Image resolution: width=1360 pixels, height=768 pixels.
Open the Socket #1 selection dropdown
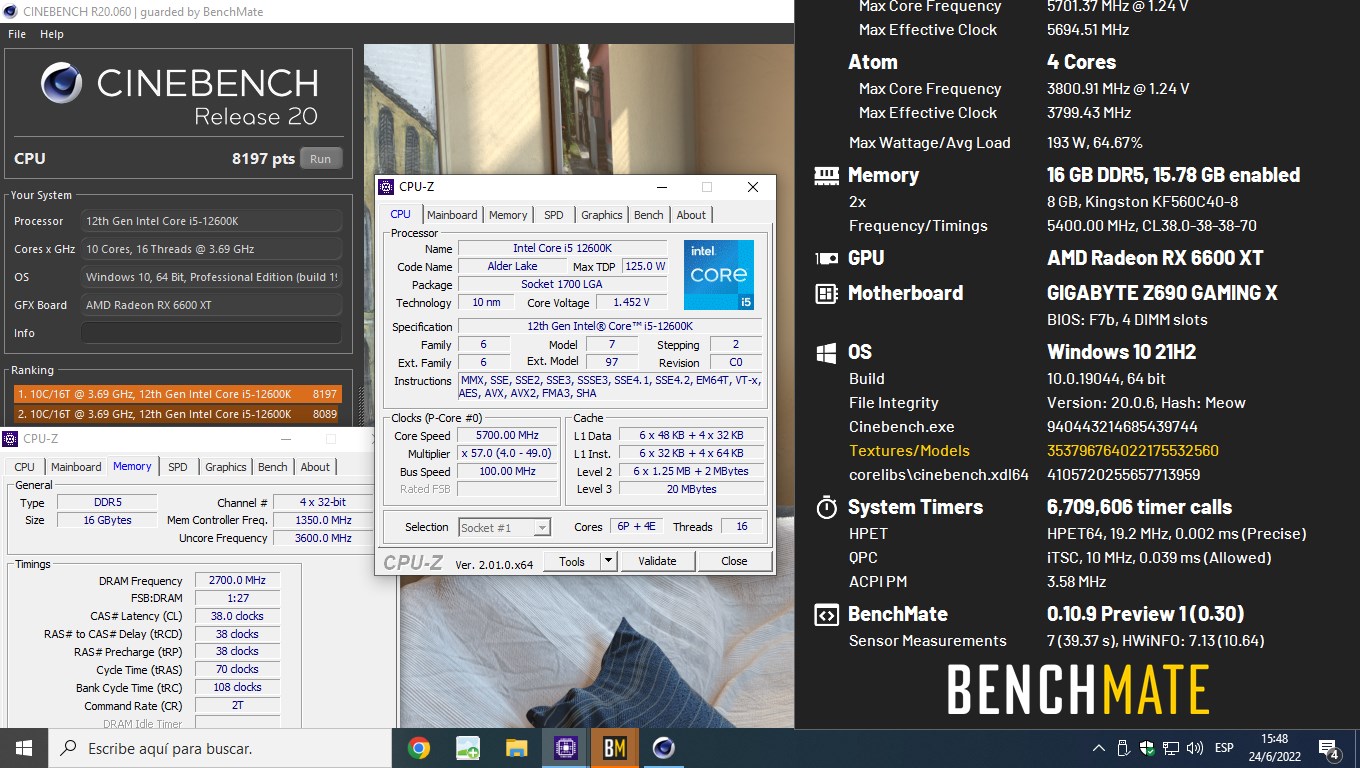point(505,527)
